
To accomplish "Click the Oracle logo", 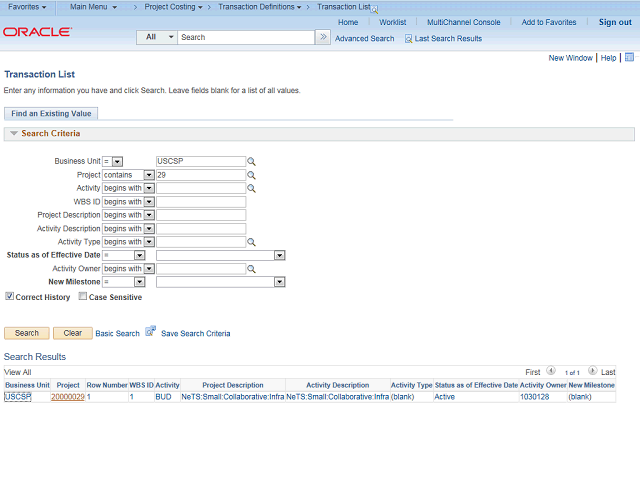I will pyautogui.click(x=37, y=32).
